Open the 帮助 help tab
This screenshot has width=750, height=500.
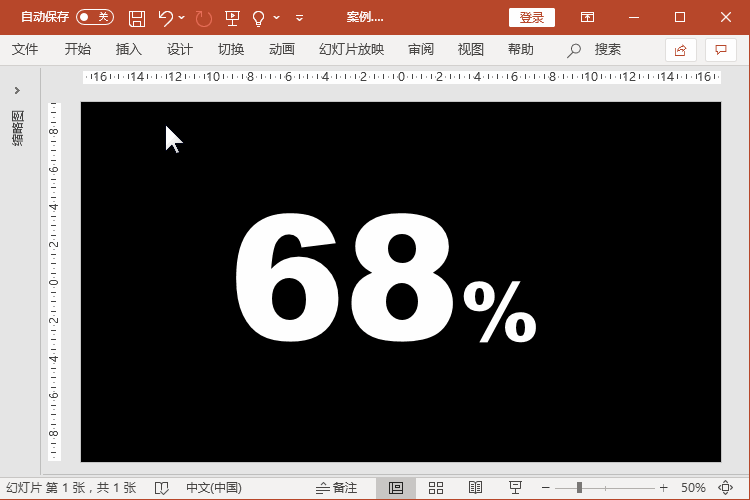tap(521, 49)
